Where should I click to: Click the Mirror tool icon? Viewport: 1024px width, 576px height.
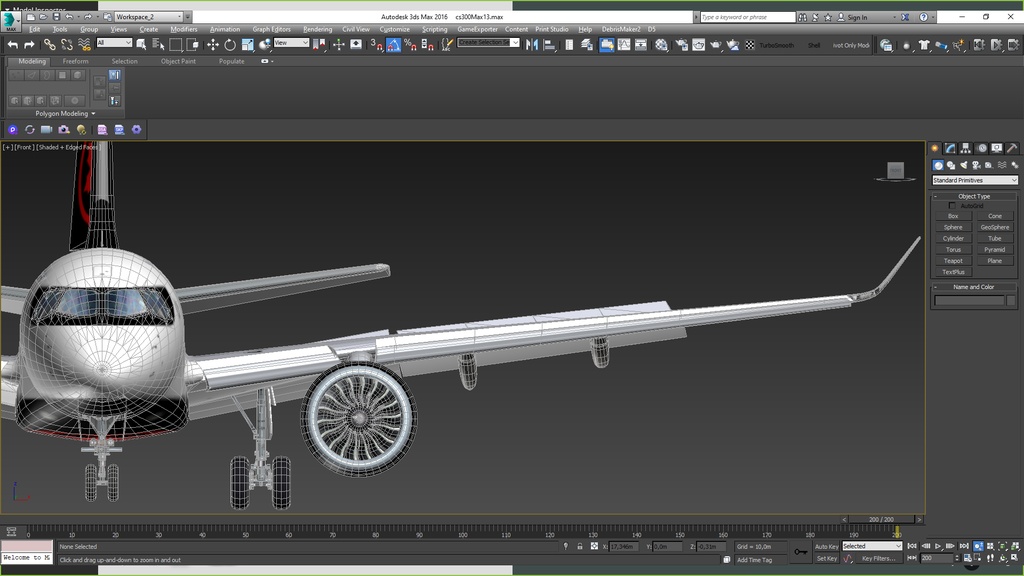pos(532,44)
